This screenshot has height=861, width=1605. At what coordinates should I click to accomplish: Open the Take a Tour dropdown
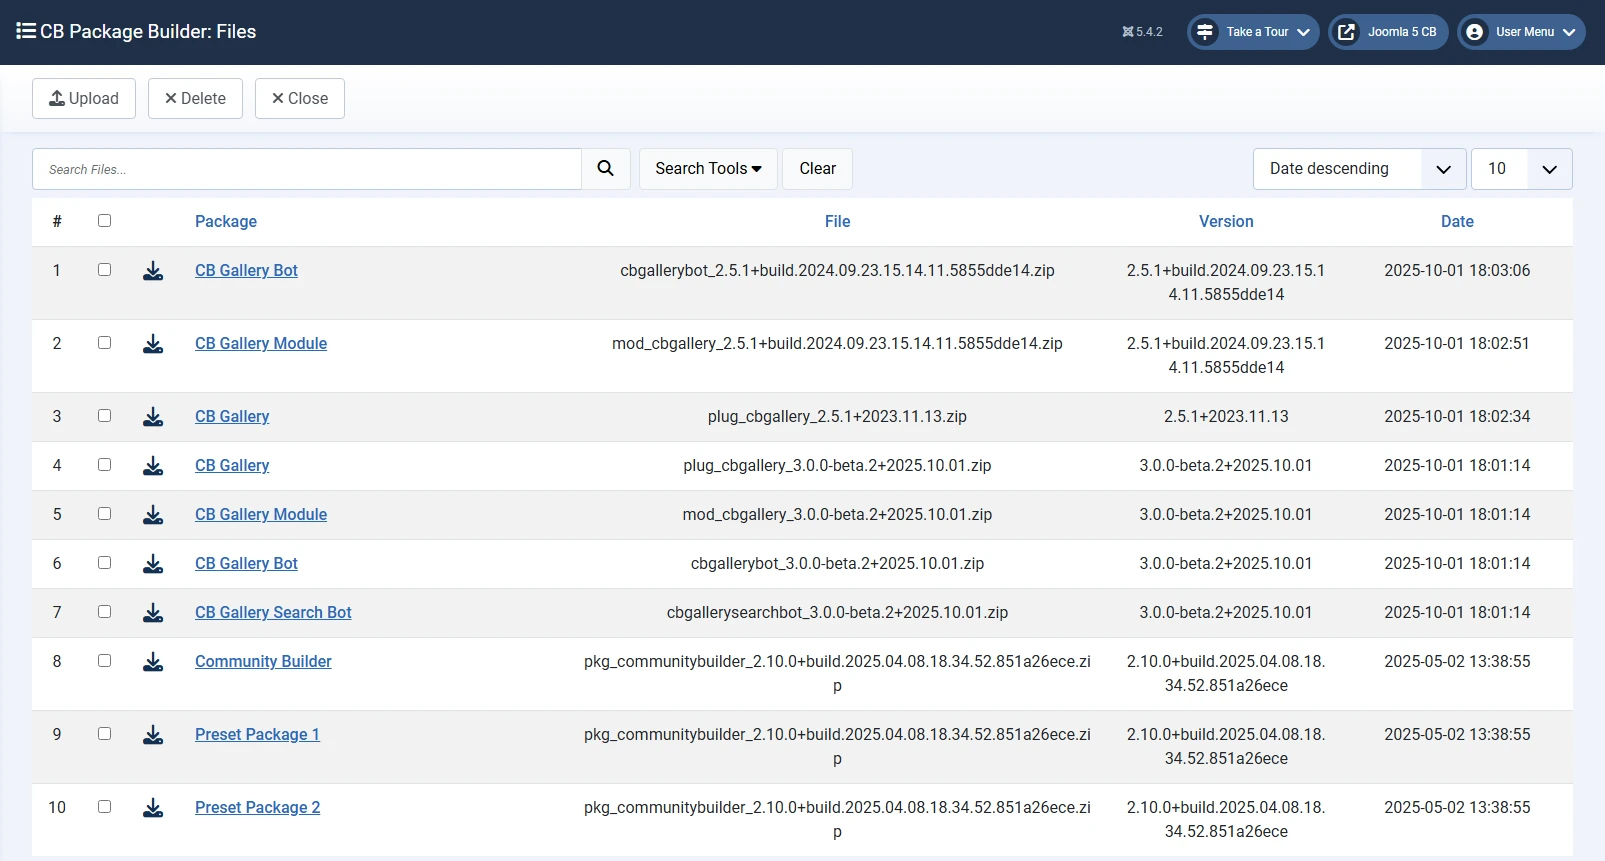(x=1254, y=32)
